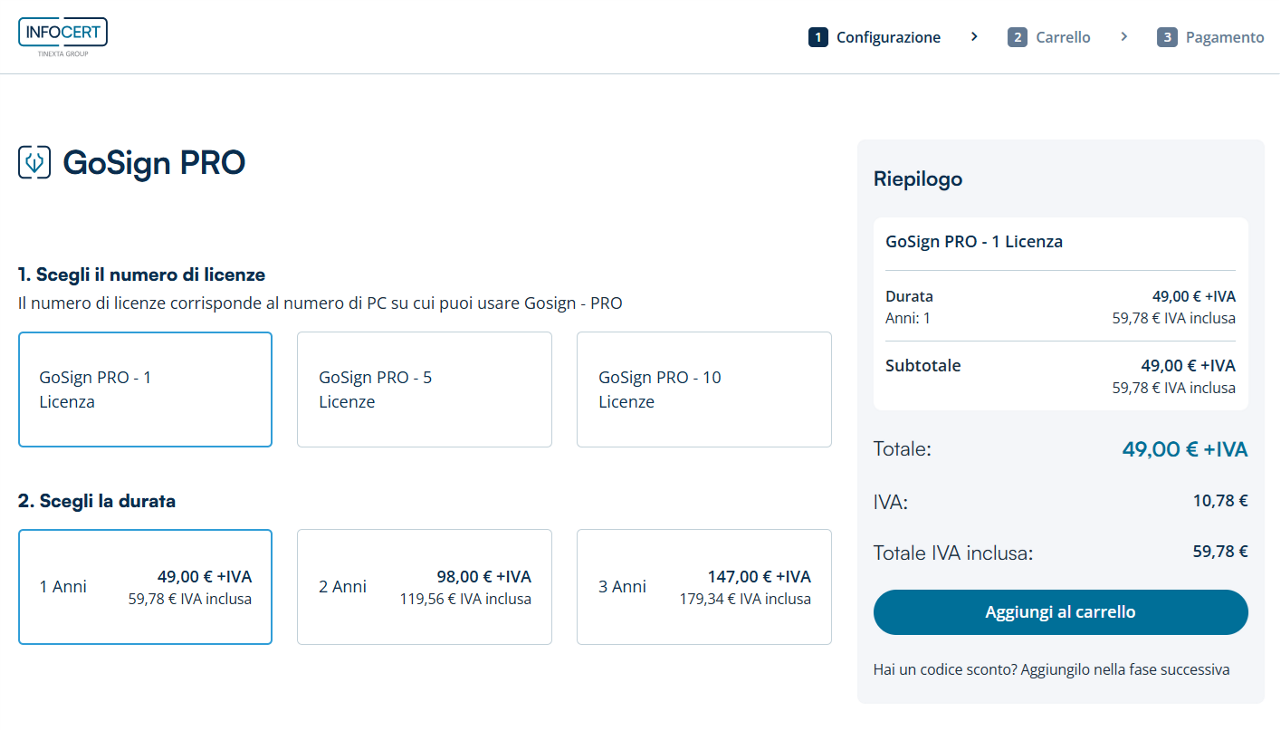Image resolution: width=1280 pixels, height=730 pixels.
Task: Click the Riepilogo summary heading
Action: (x=918, y=179)
